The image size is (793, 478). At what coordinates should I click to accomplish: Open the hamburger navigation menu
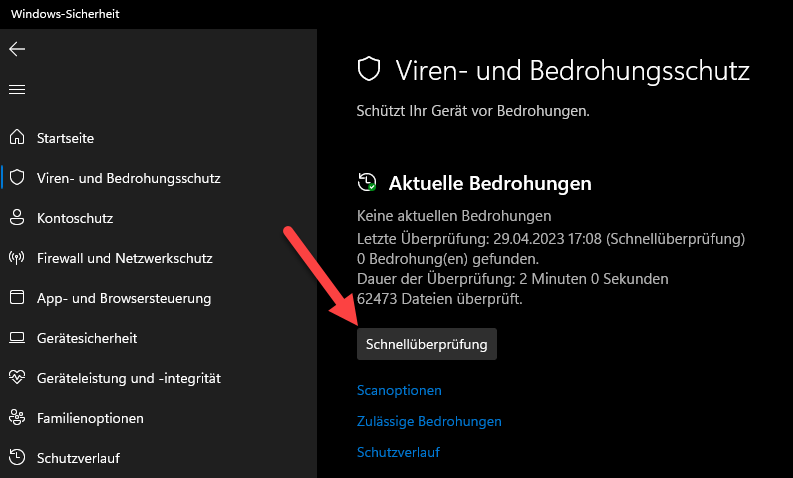point(17,89)
